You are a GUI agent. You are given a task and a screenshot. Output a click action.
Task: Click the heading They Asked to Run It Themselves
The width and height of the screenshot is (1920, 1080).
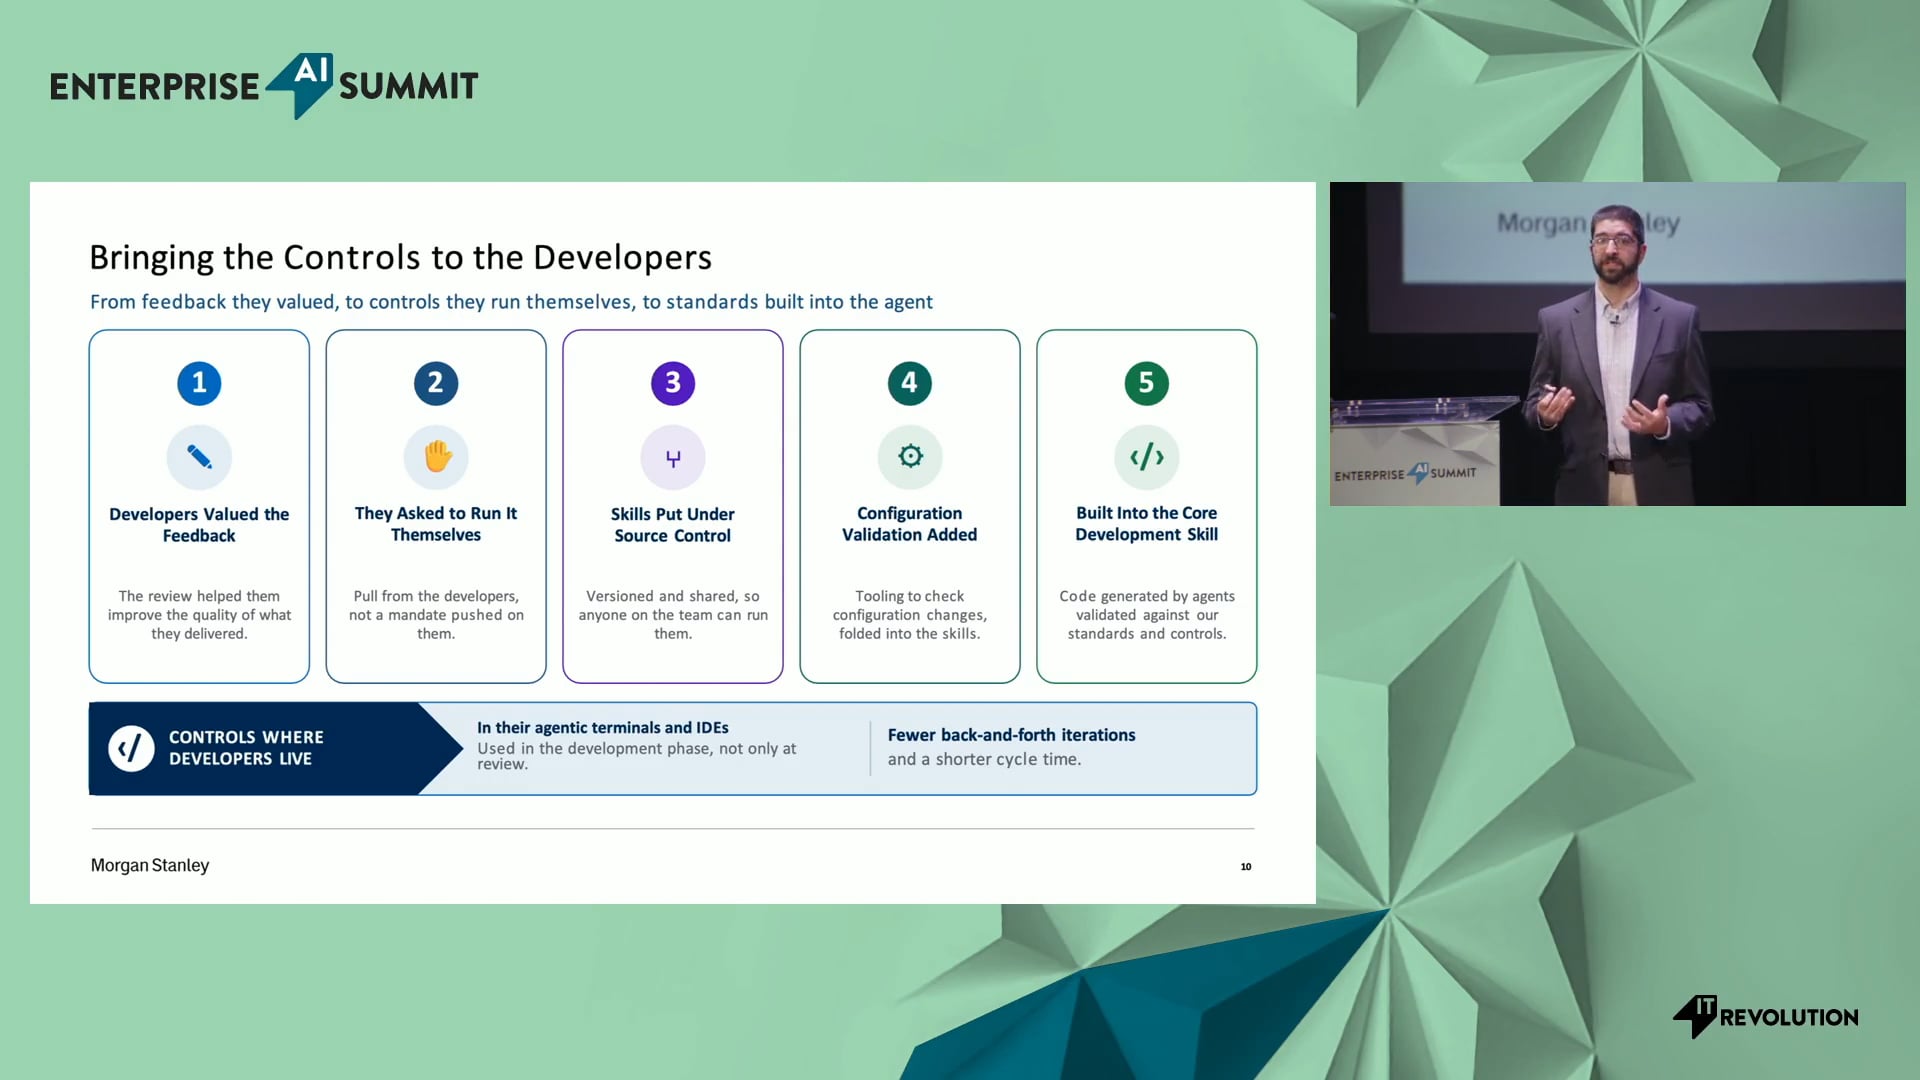(436, 523)
